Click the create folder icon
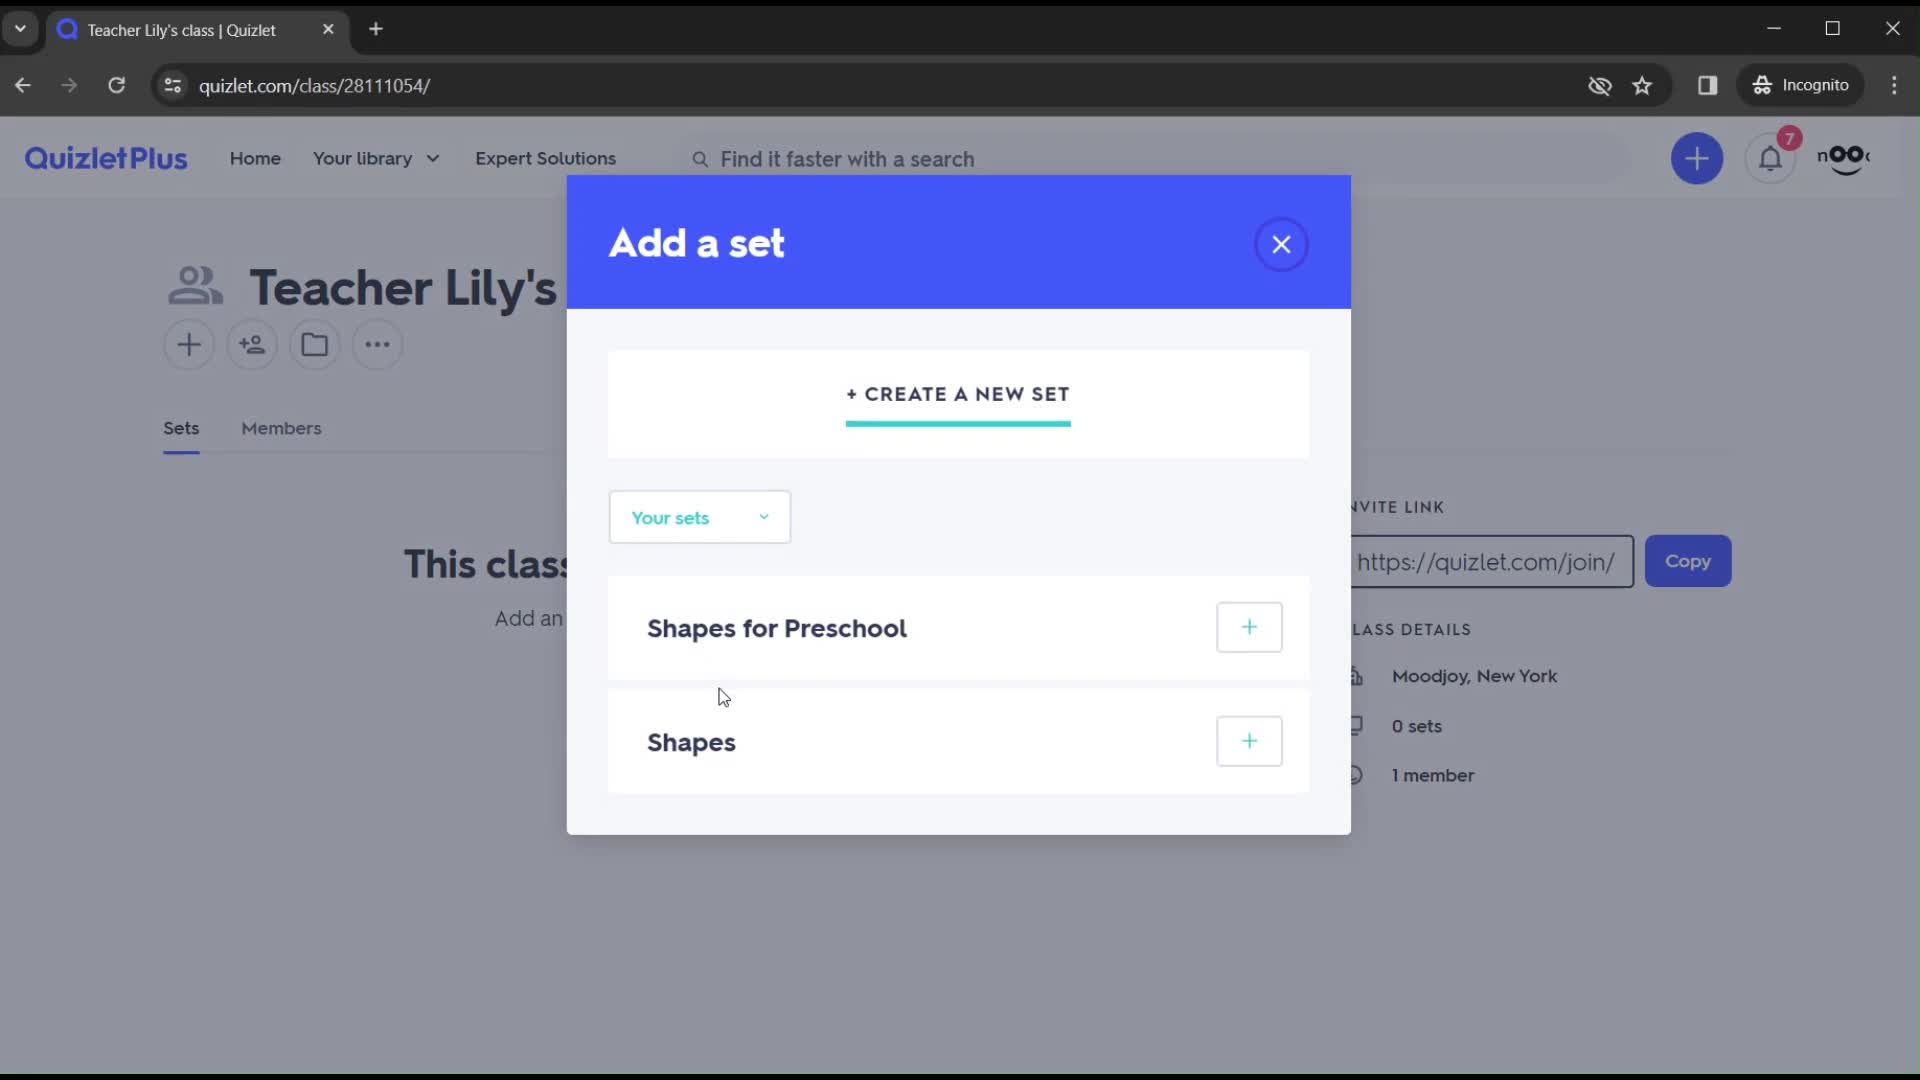The height and width of the screenshot is (1080, 1920). point(314,344)
